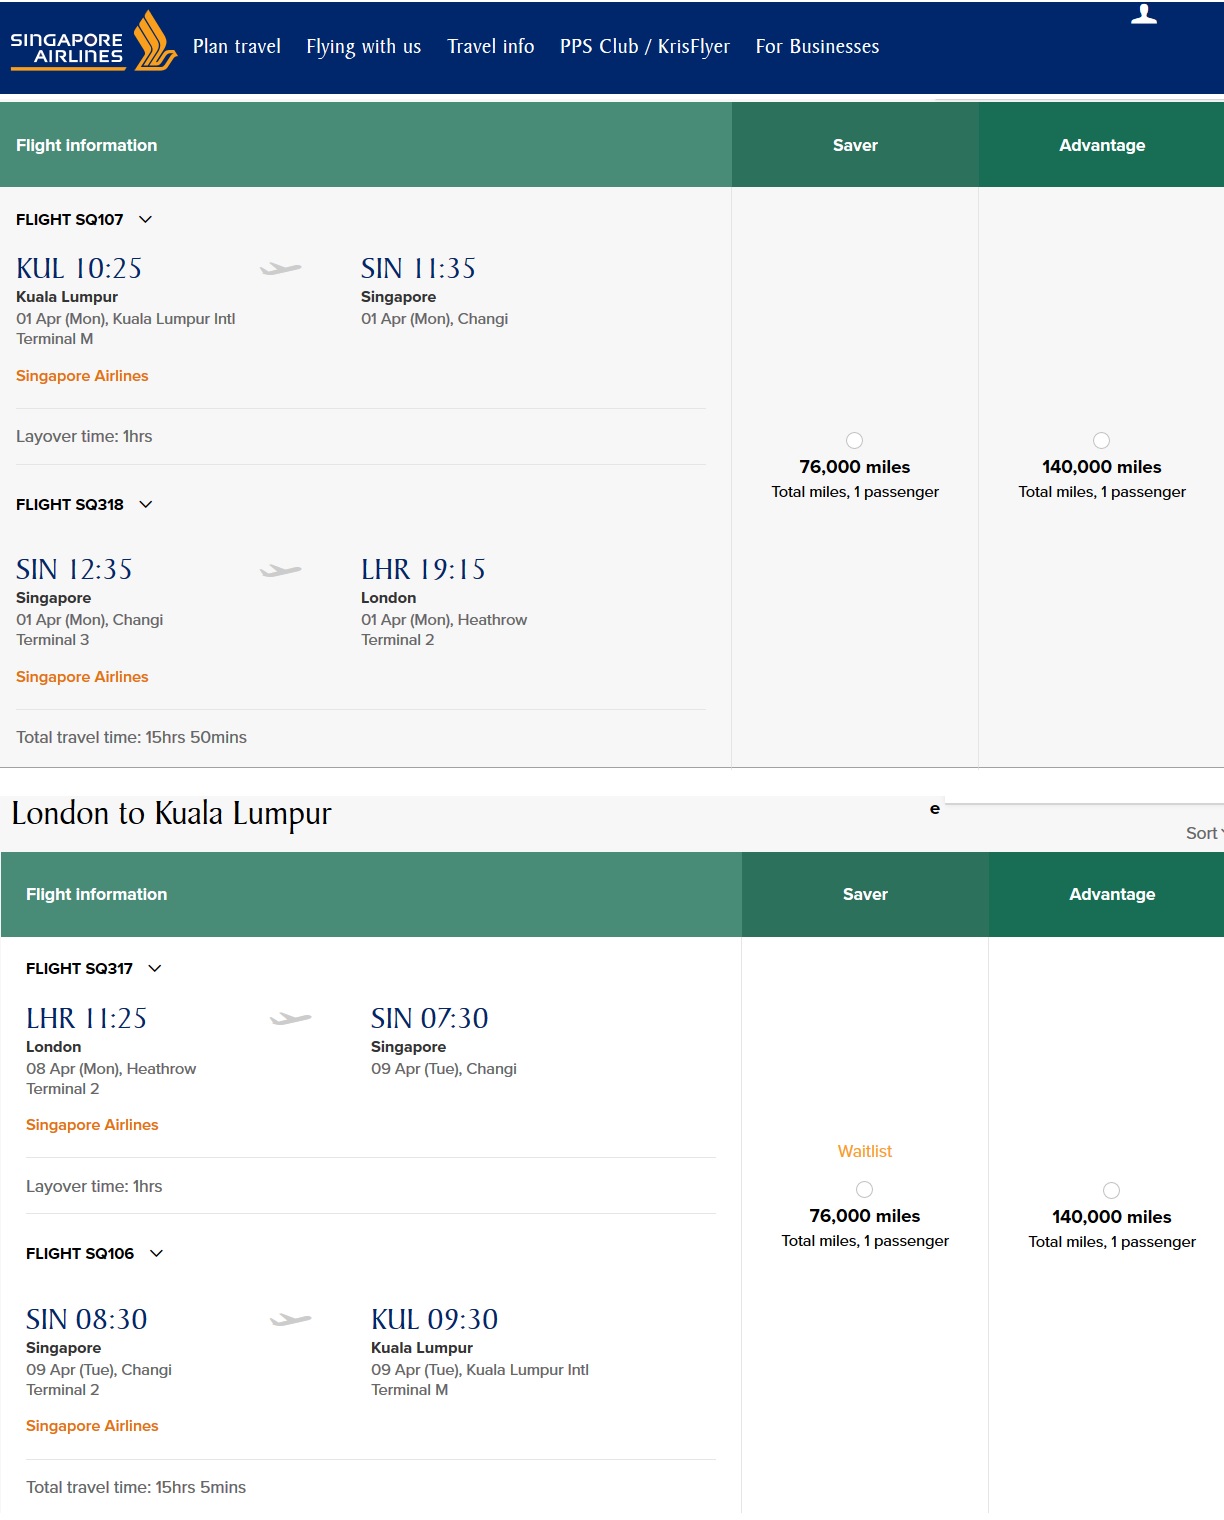Image resolution: width=1224 pixels, height=1520 pixels.
Task: Select Advantage 140,000 miles for KUL to LHR
Action: pyautogui.click(x=1101, y=441)
